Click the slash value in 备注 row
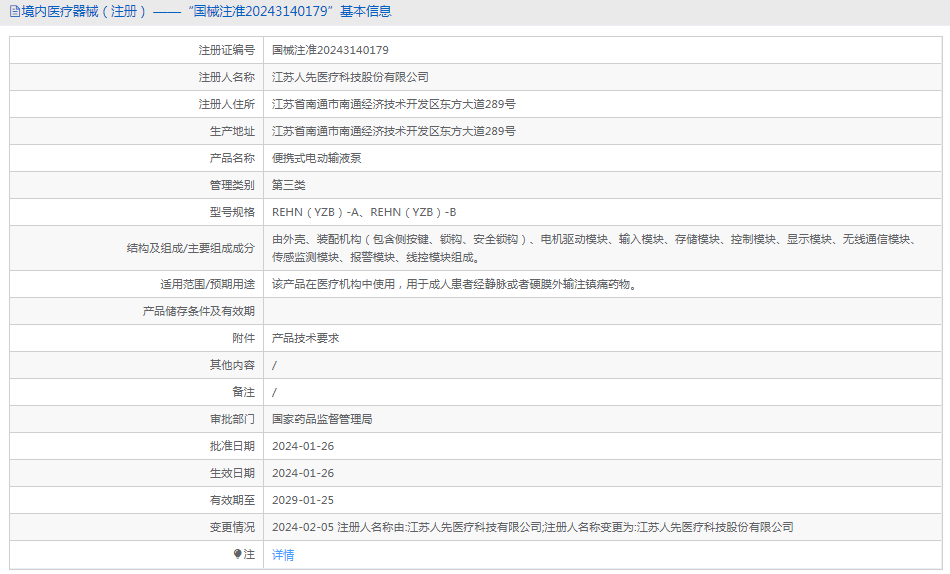 [x=274, y=393]
